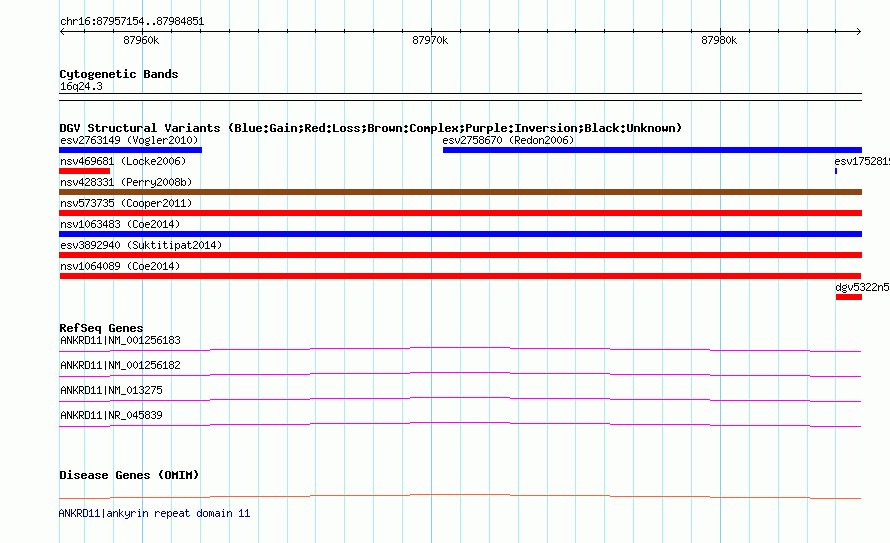Screen dimensions: 890x543
Task: Click the red bar under esv3892940
Action: pos(460,255)
